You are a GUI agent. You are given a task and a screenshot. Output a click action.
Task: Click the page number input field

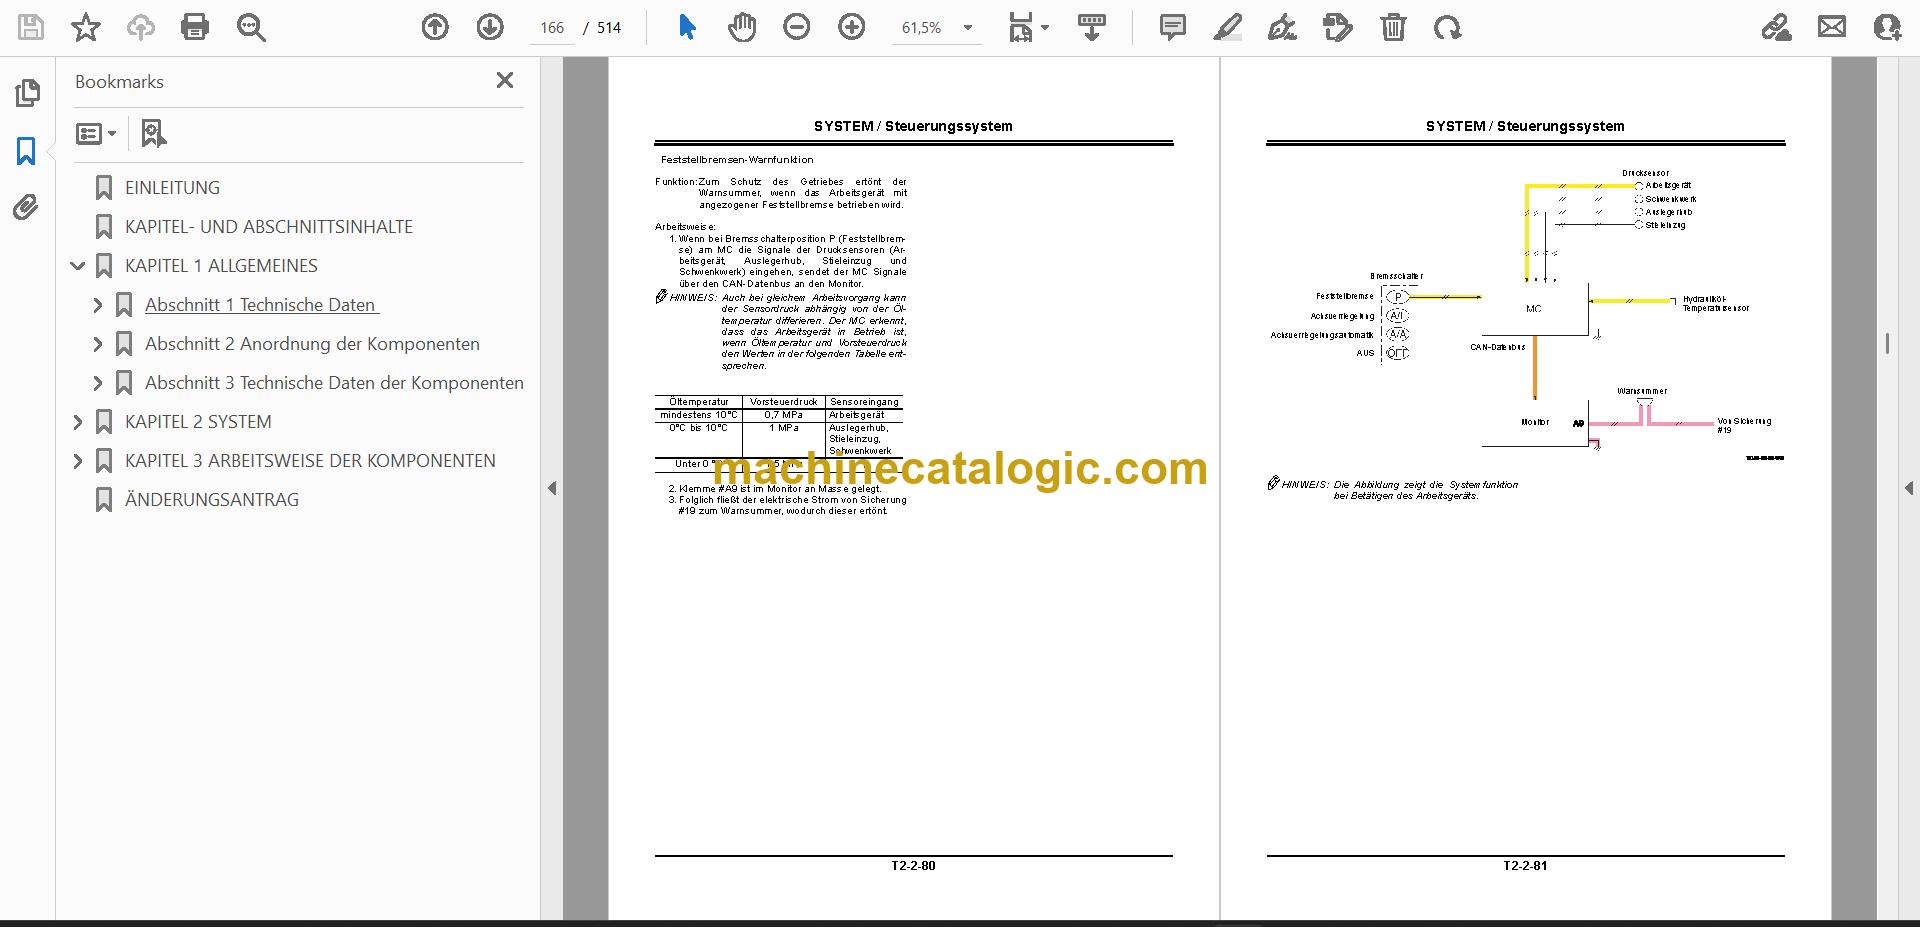pos(552,28)
